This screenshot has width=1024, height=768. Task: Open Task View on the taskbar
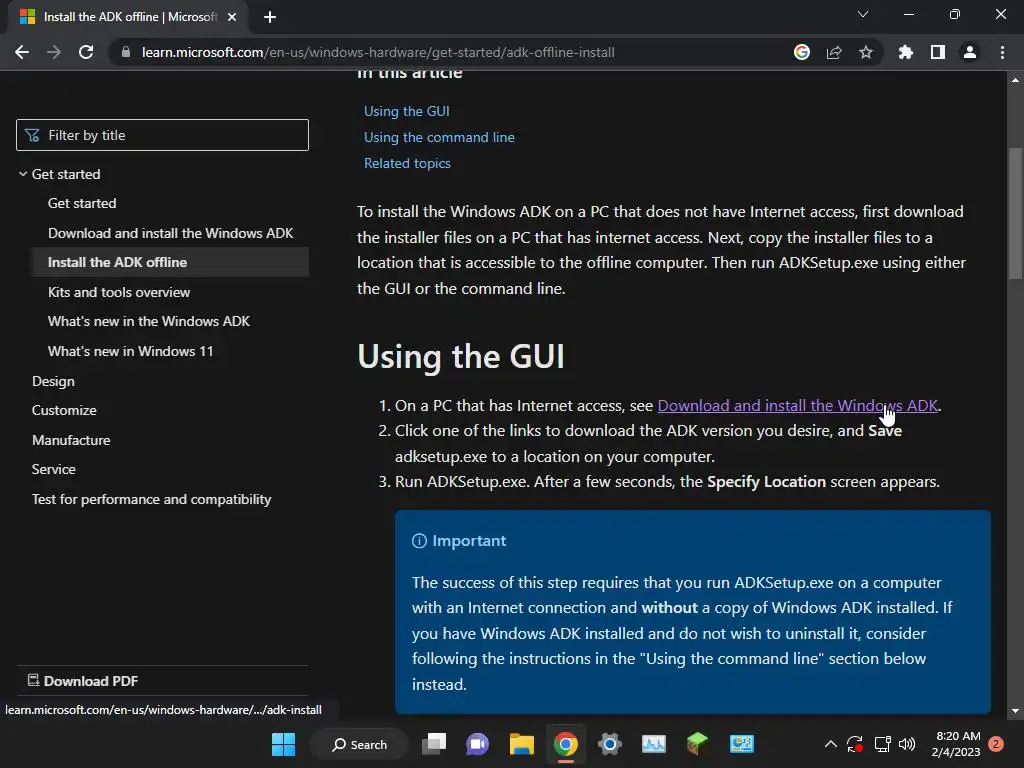[x=434, y=744]
